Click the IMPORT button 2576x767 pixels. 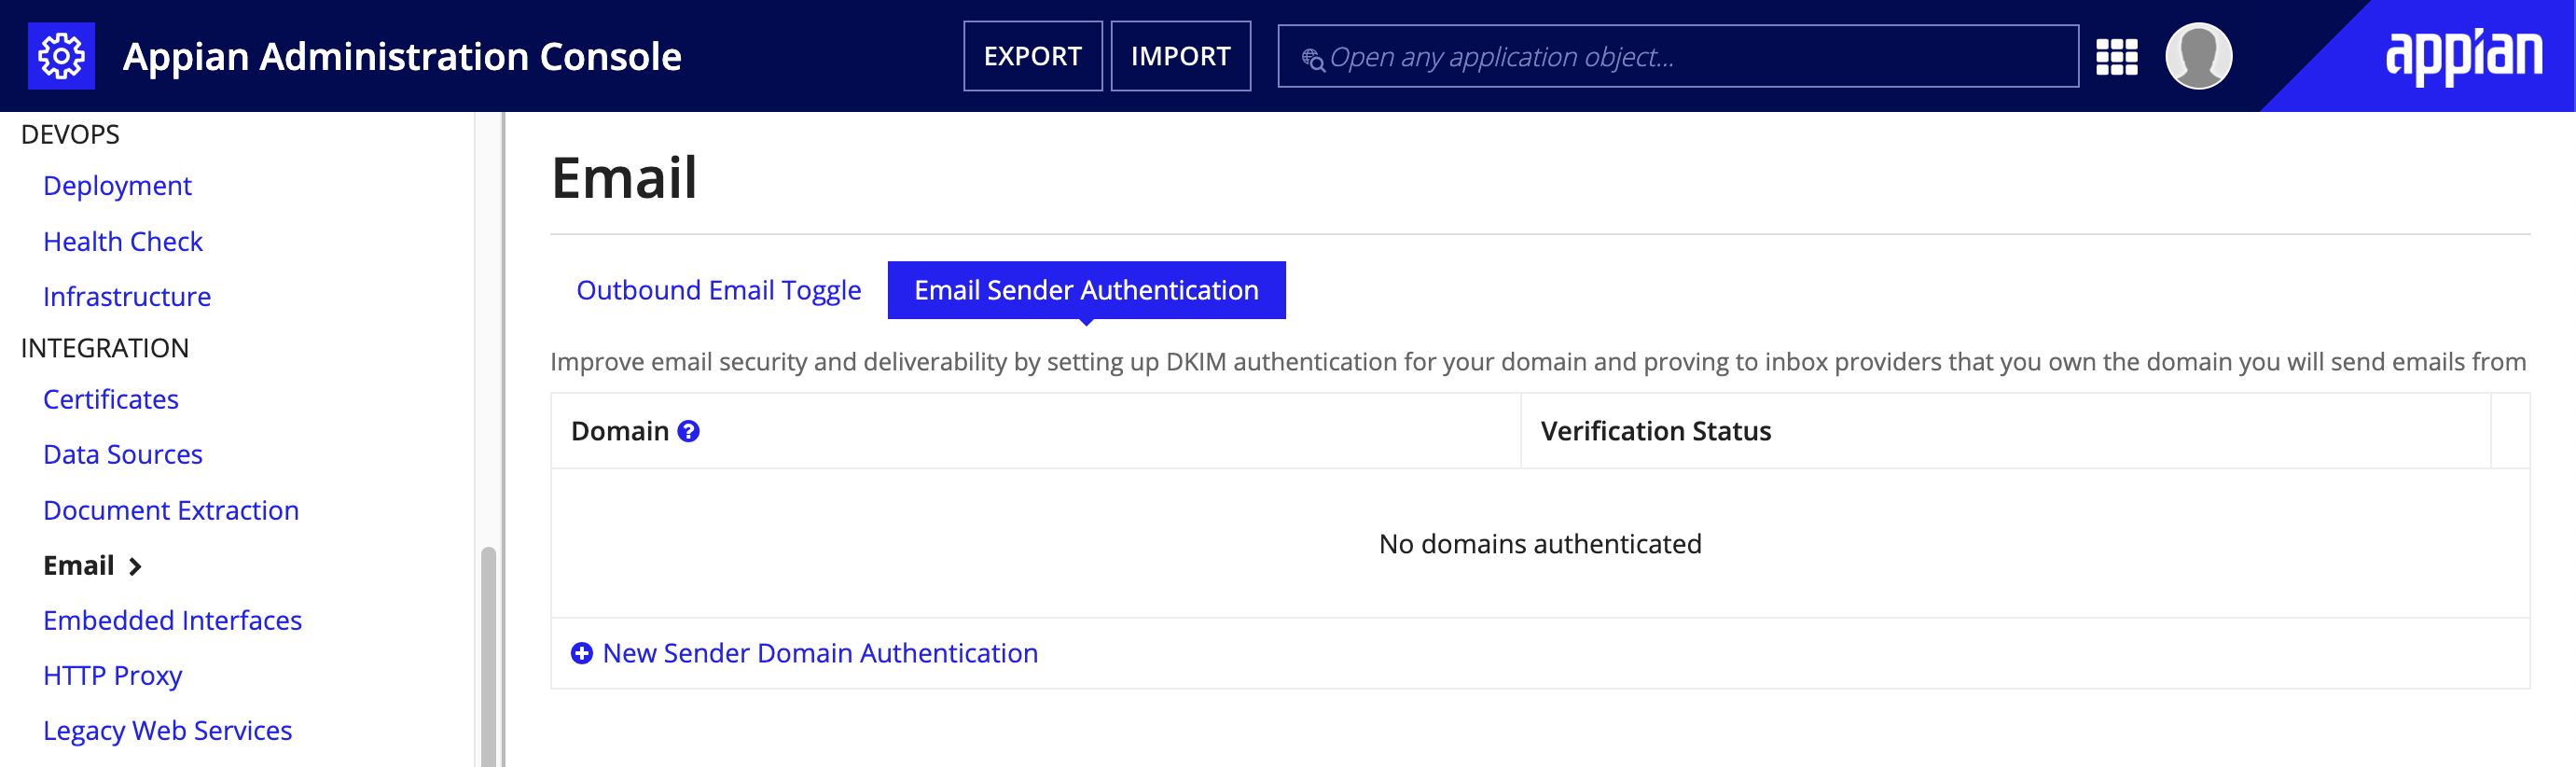pos(1180,56)
